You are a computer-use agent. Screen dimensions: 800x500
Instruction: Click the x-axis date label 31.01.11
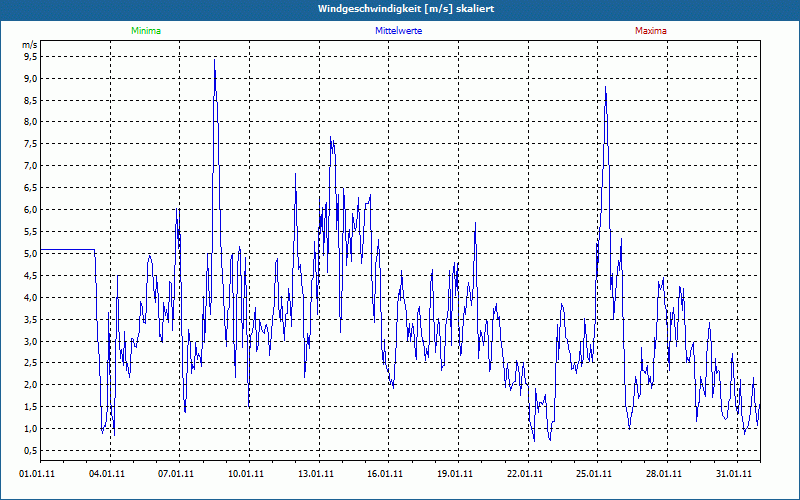[x=734, y=474]
